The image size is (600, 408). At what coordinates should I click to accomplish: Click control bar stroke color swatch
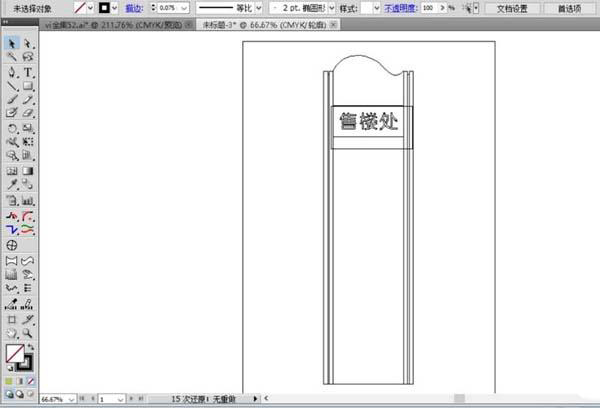(104, 8)
